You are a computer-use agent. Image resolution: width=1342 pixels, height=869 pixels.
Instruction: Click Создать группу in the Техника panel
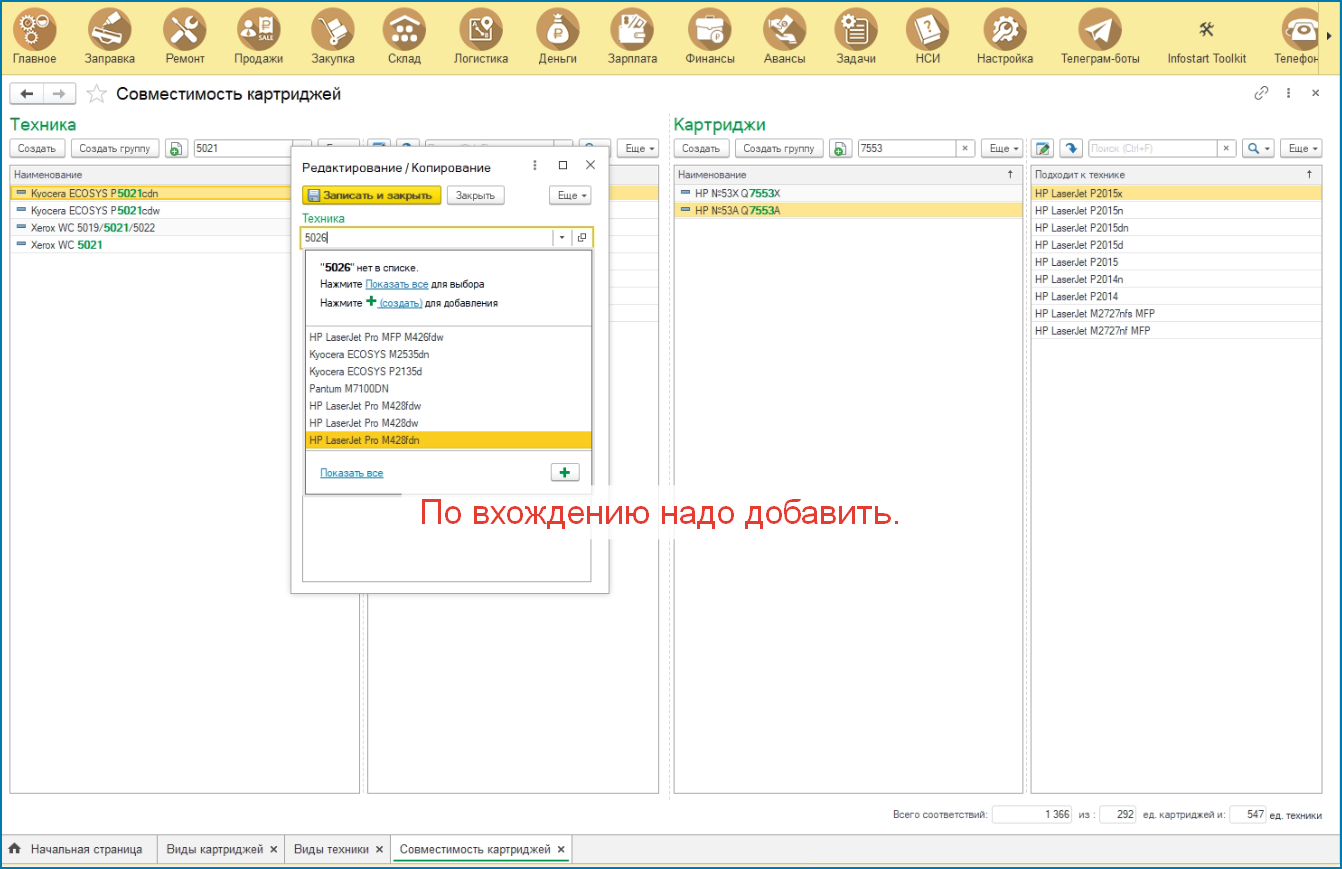coord(116,148)
